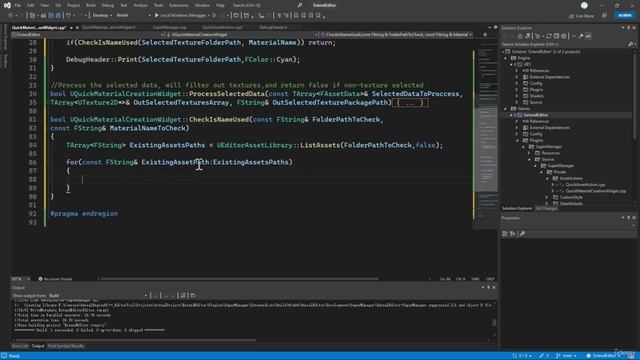Open the Edit menu

pos(31,5)
